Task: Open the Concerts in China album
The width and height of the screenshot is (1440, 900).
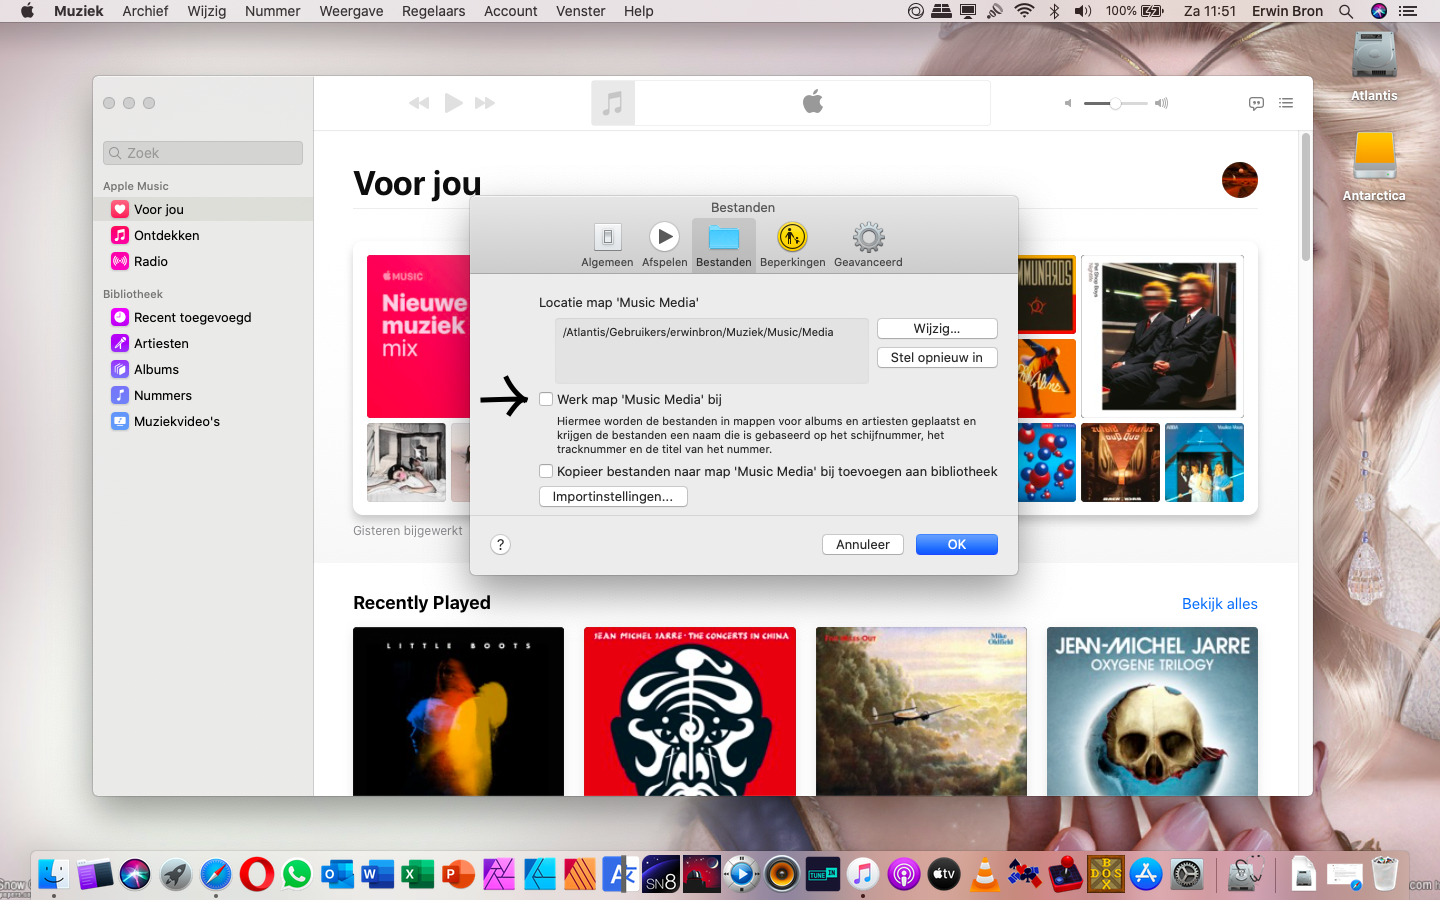Action: [x=690, y=711]
